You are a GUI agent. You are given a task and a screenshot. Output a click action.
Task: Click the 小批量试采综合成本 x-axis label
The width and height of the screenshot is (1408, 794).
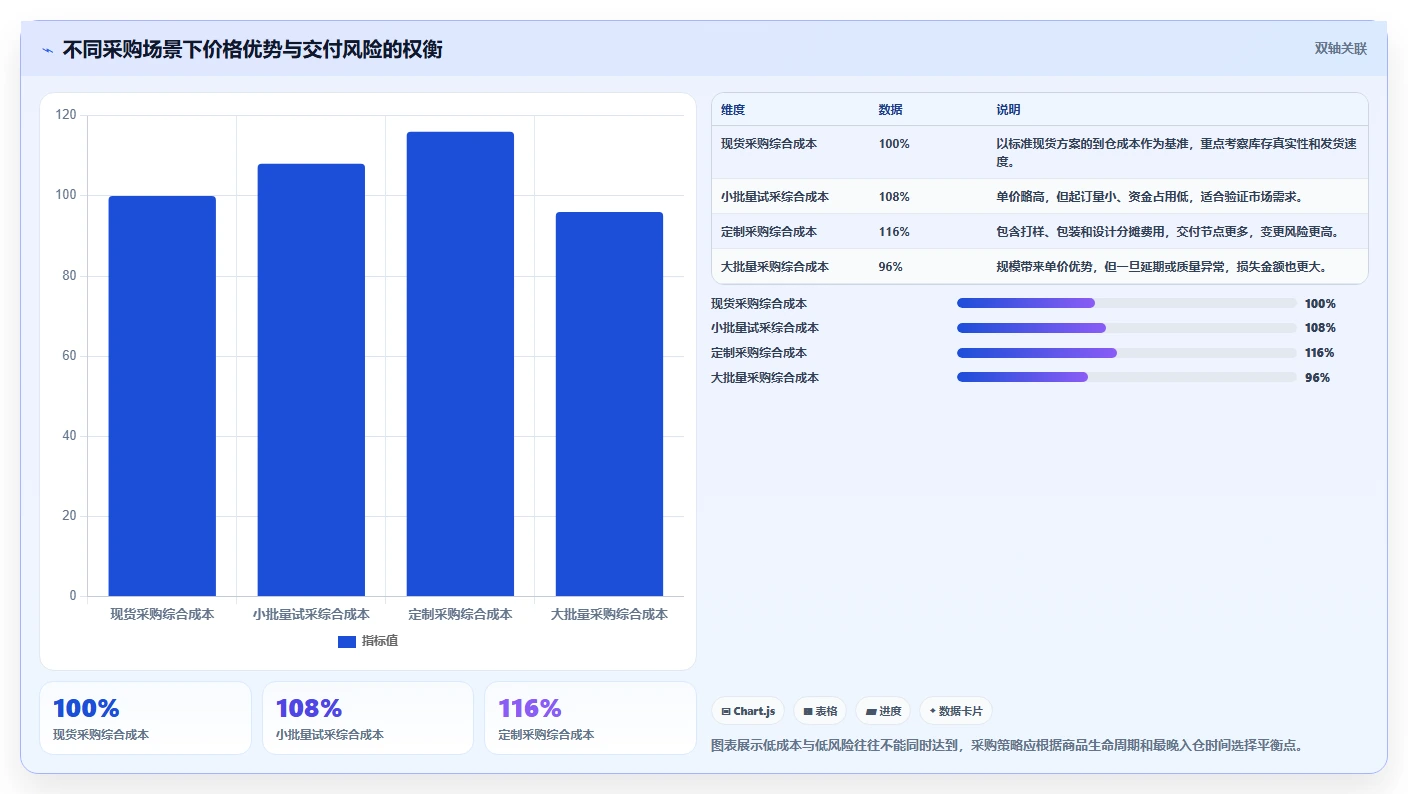point(311,614)
